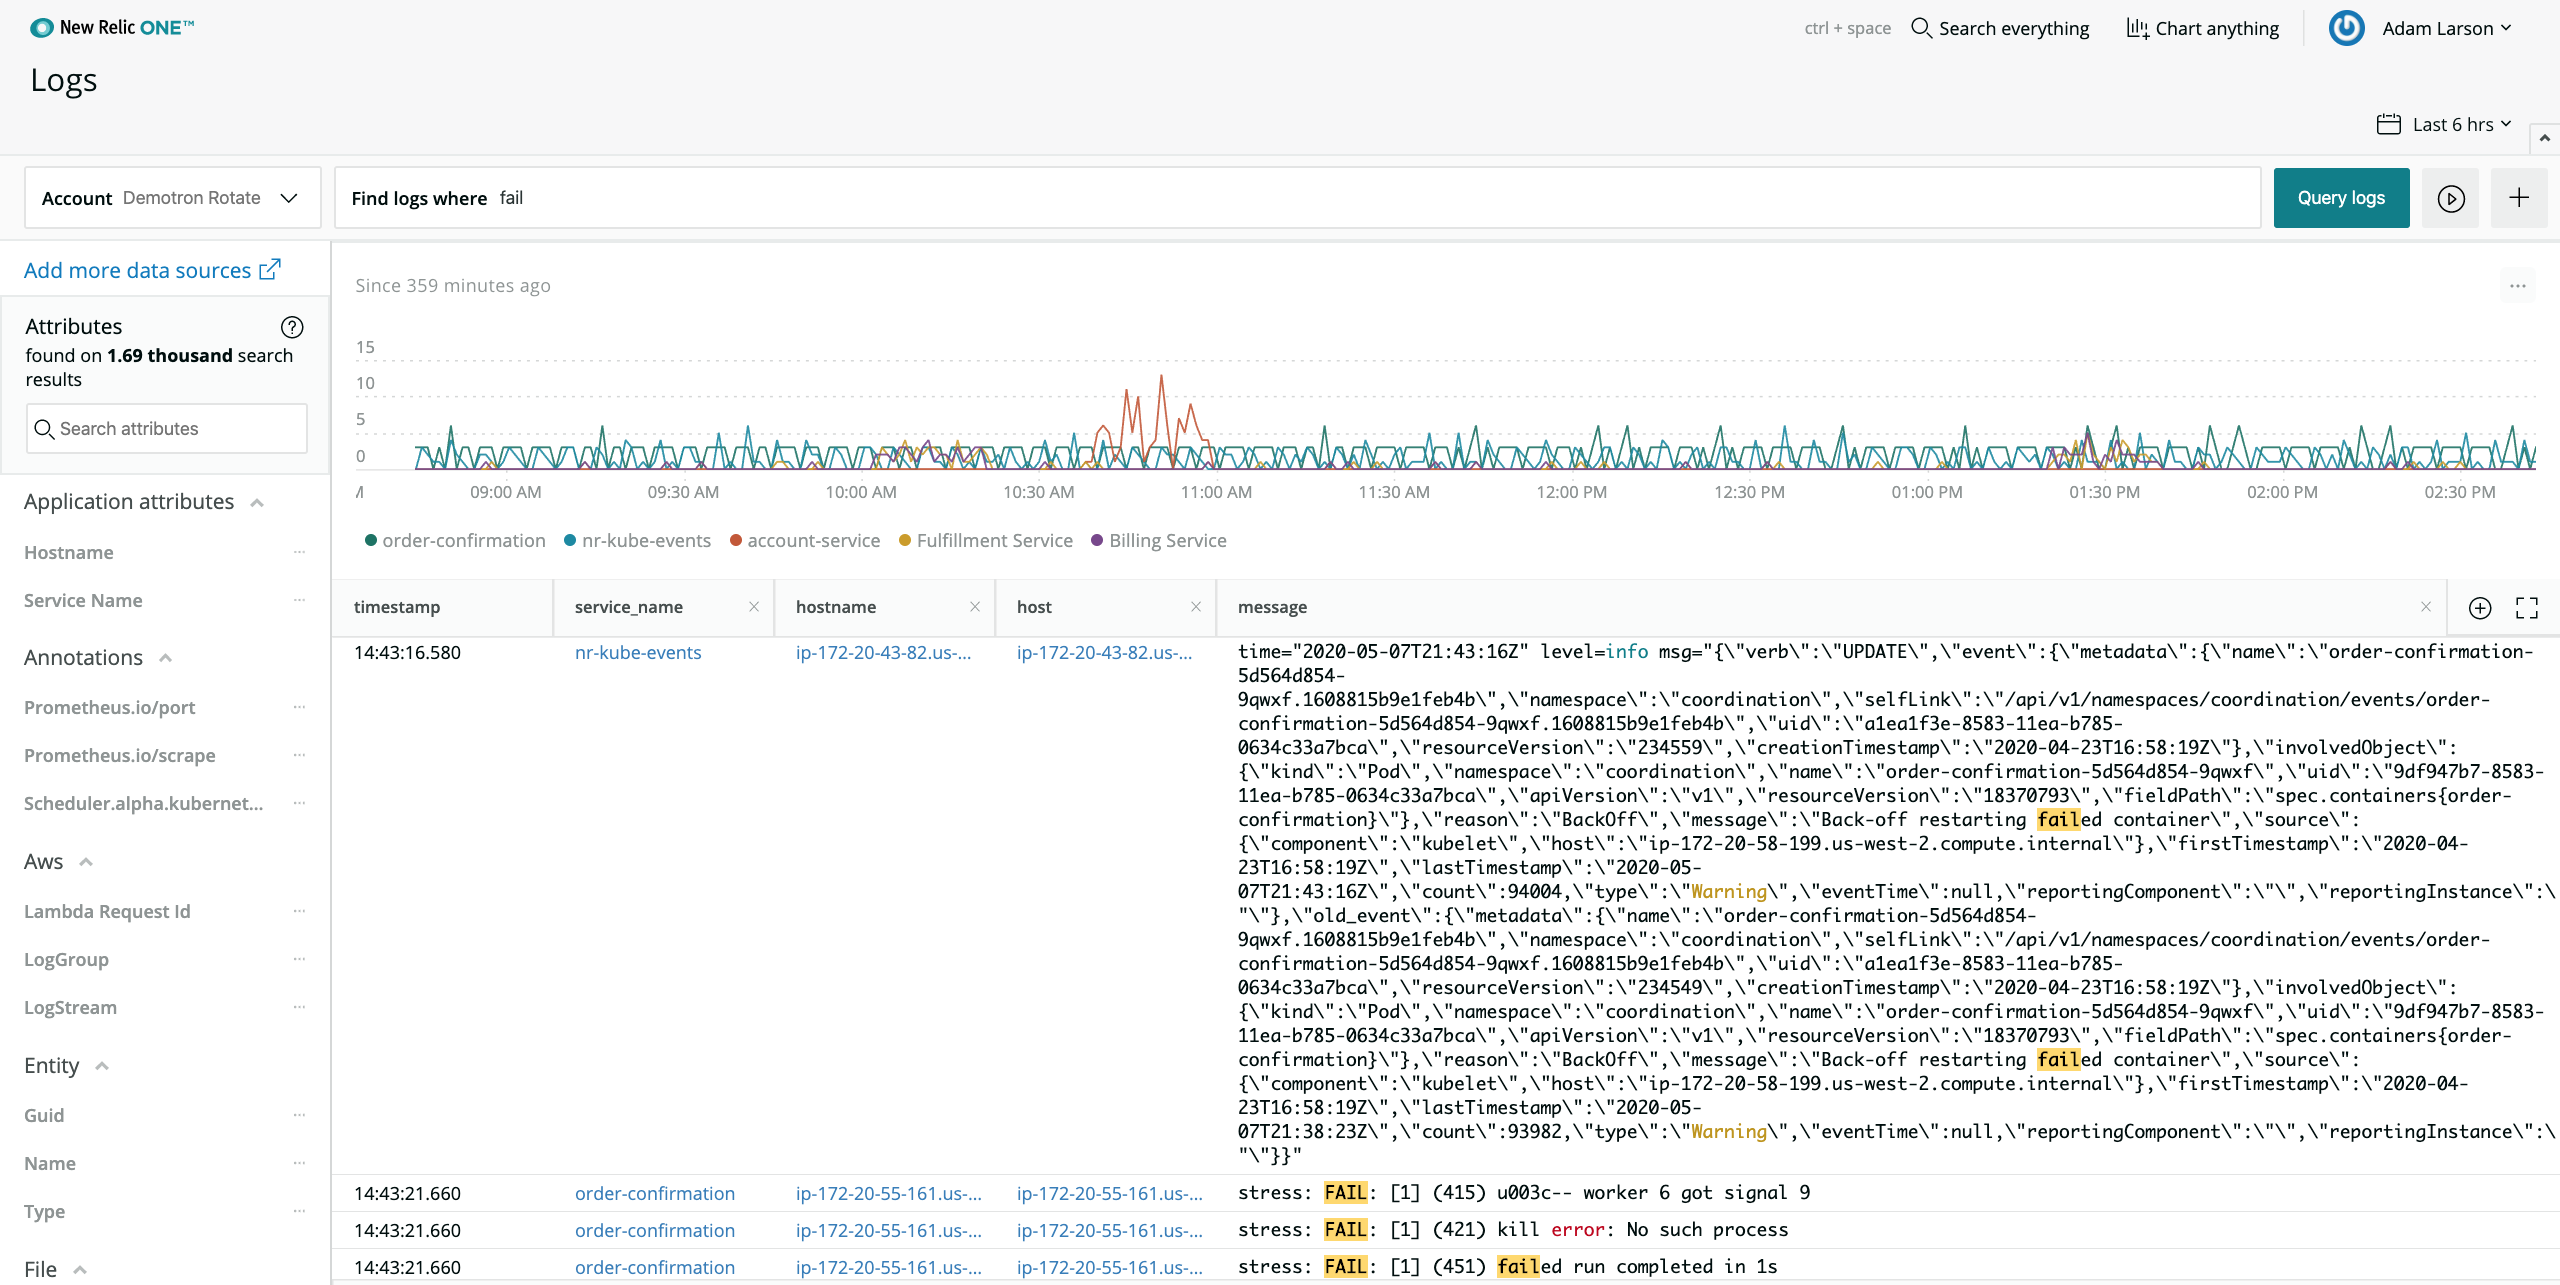Toggle order-confirmation legend series
Image resolution: width=2560 pixels, height=1285 pixels.
455,540
